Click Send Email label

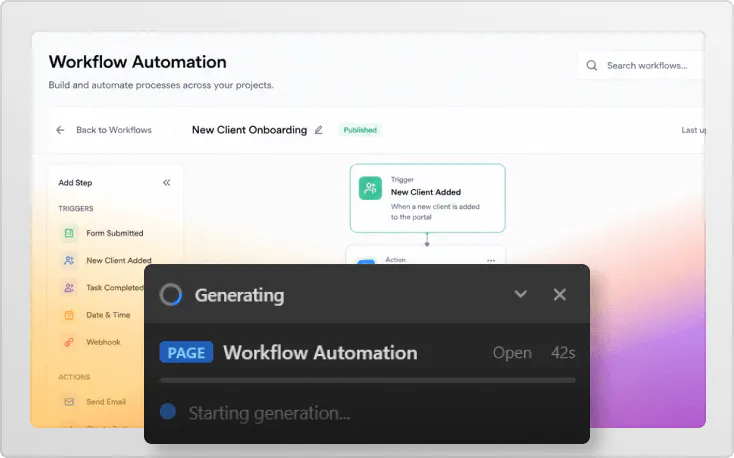pos(106,402)
